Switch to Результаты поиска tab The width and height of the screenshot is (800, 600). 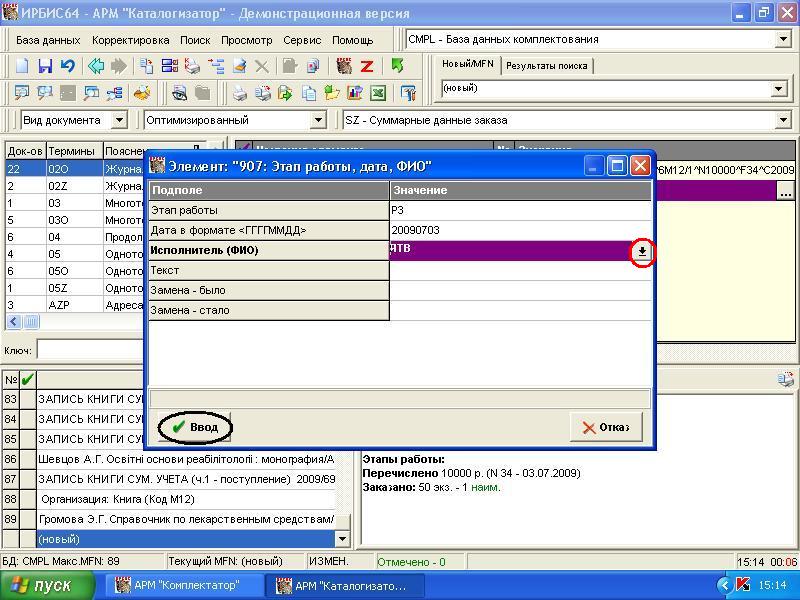(x=546, y=66)
